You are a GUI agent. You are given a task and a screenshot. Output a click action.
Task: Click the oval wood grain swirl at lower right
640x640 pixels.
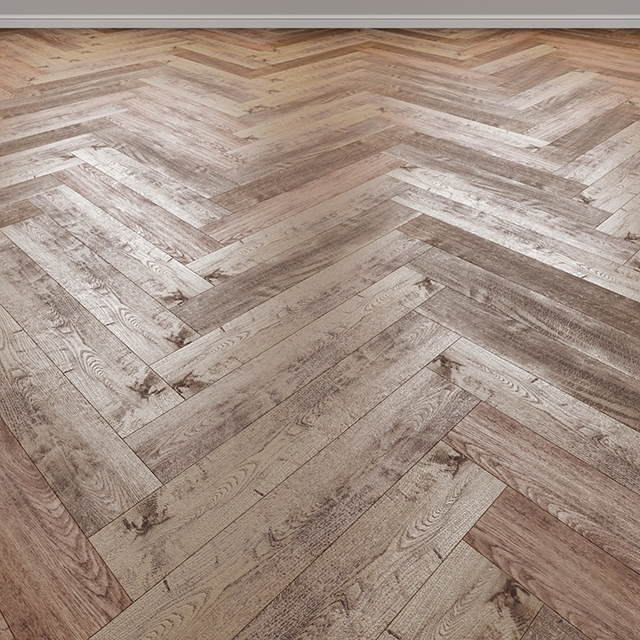pyautogui.click(x=420, y=520)
